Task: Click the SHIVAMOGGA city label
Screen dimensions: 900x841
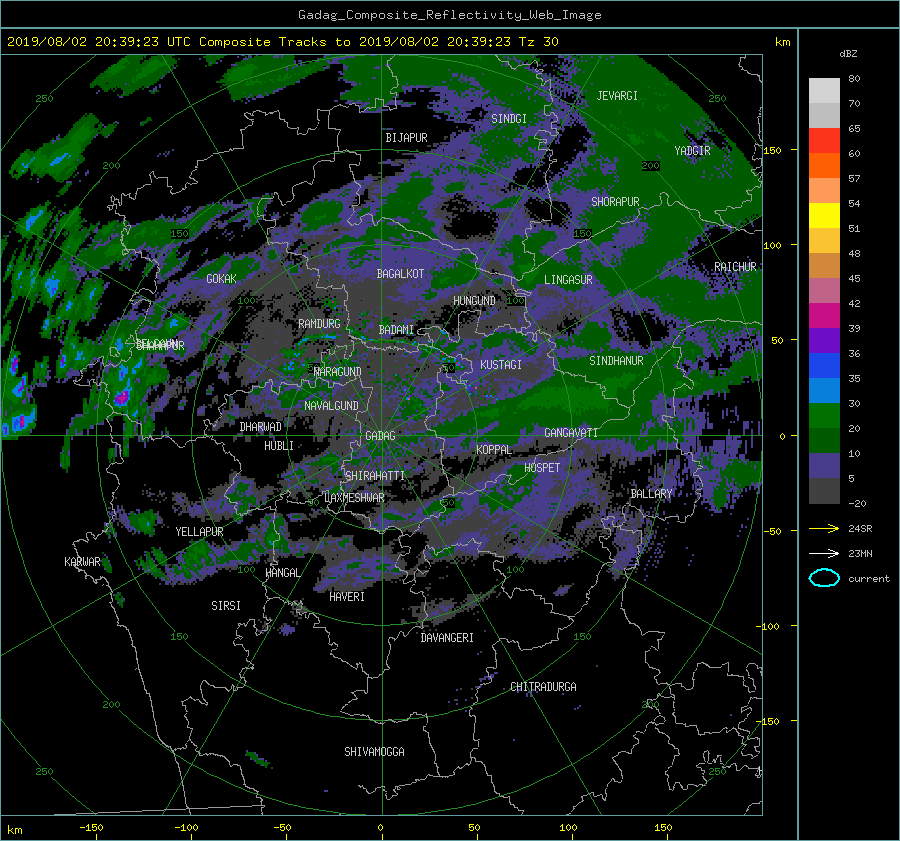Action: pyautogui.click(x=374, y=751)
